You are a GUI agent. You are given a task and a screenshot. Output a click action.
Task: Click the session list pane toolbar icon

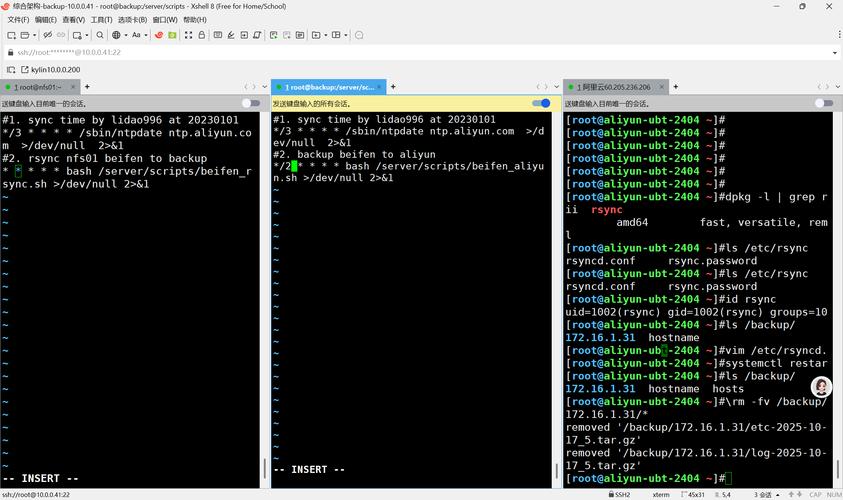[x=300, y=35]
